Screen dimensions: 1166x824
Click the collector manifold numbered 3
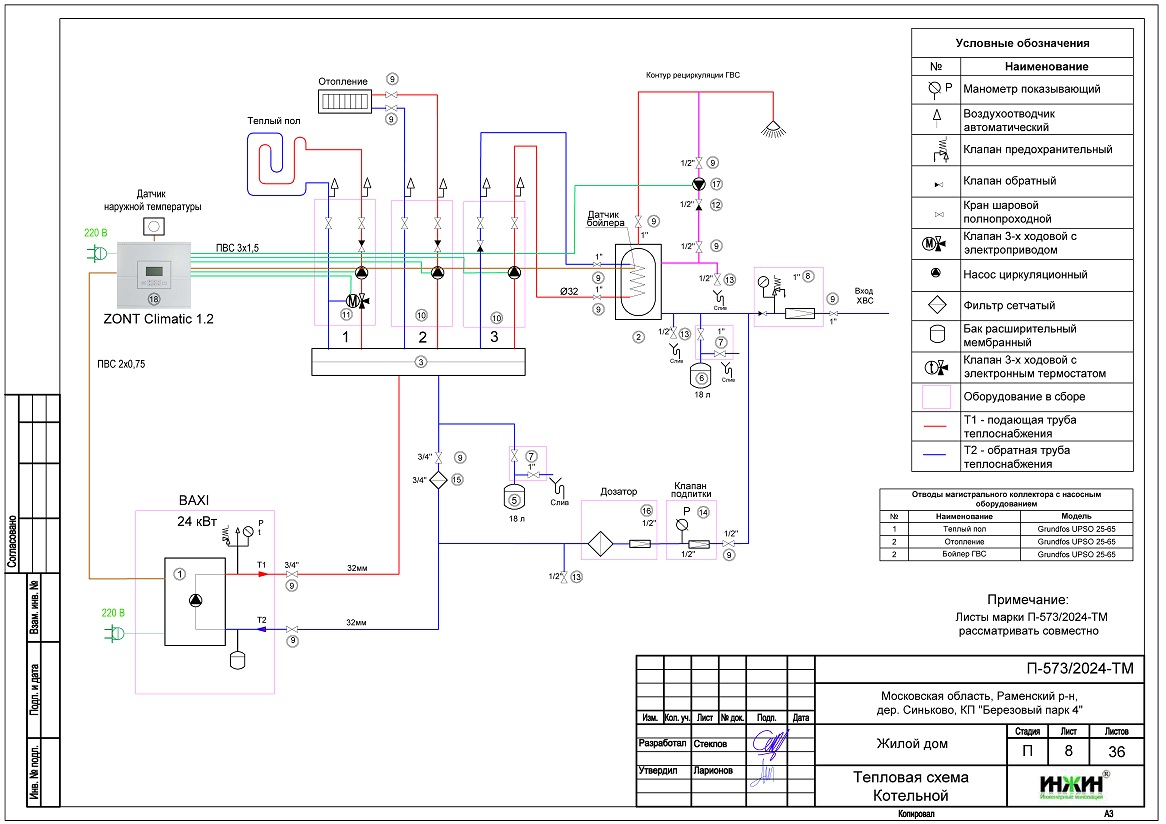(419, 361)
